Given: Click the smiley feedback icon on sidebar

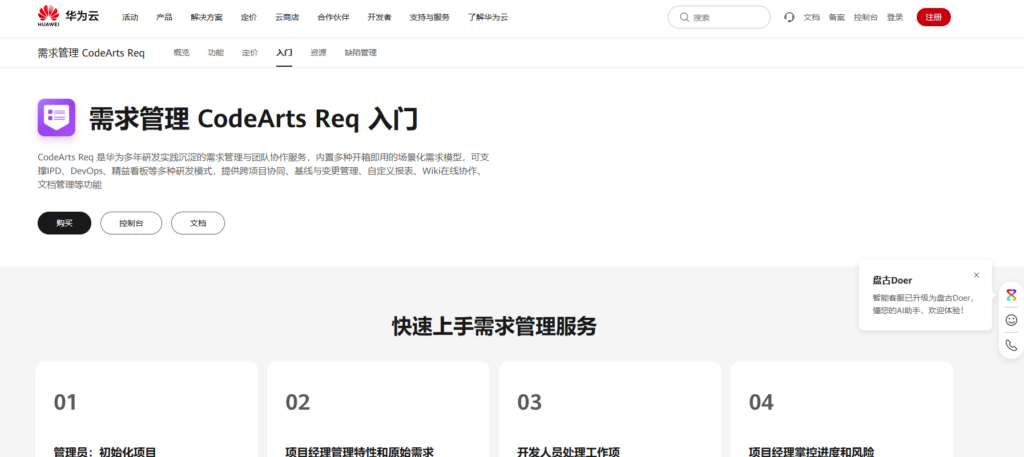Looking at the screenshot, I should pos(1011,320).
